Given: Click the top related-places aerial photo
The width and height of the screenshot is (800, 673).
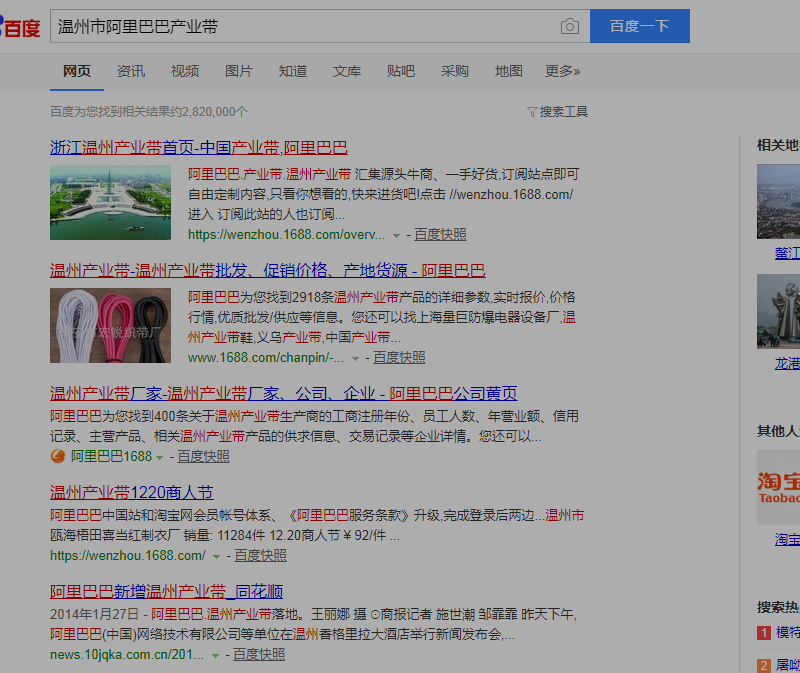Looking at the screenshot, I should point(778,201).
